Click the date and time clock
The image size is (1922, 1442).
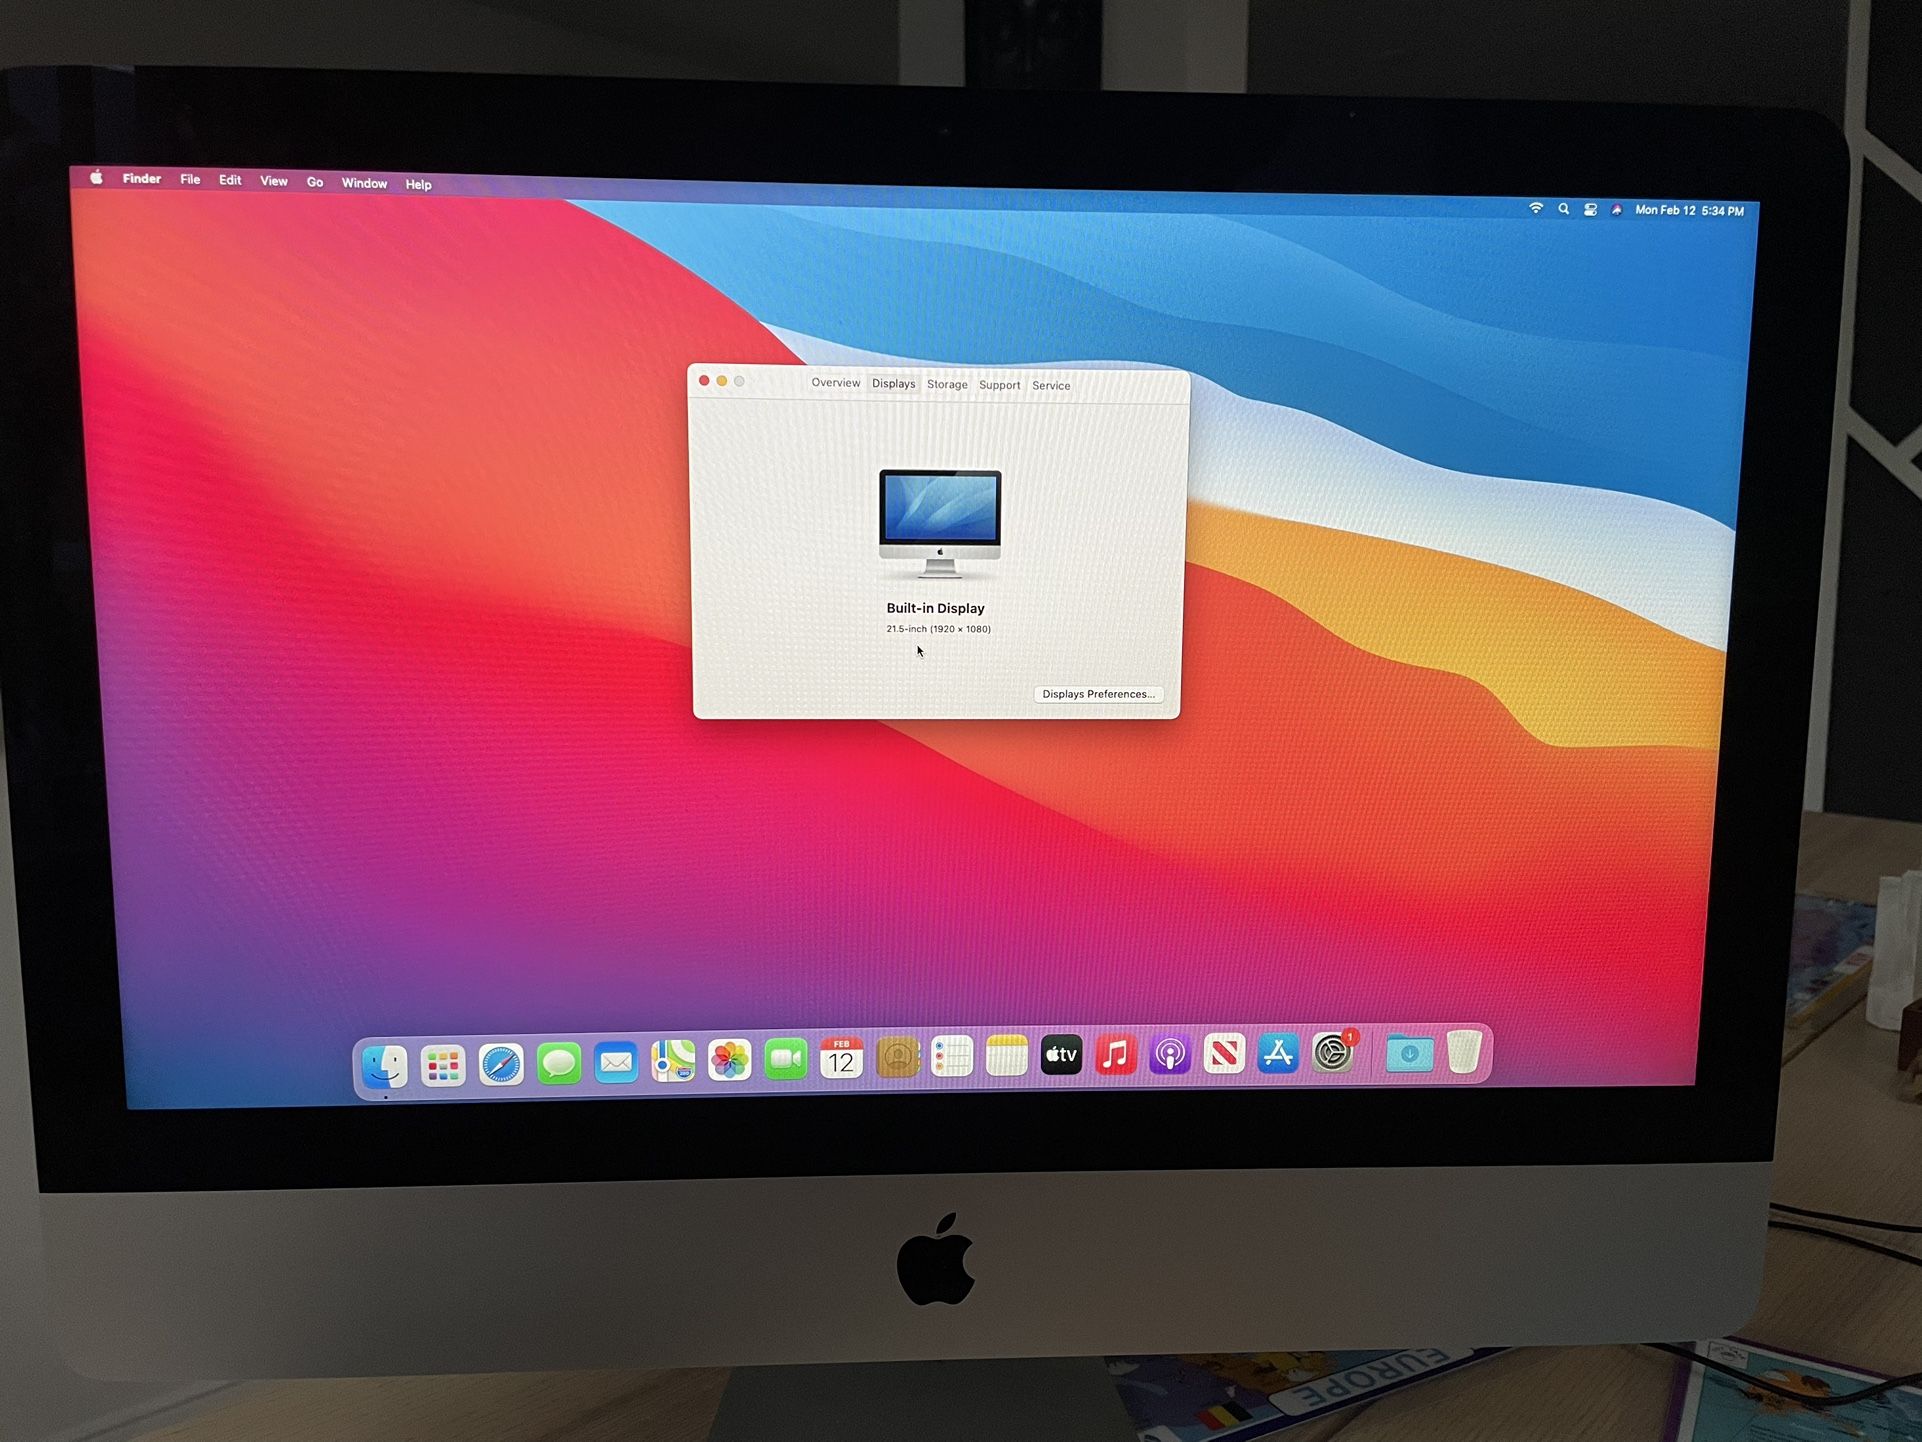[x=1689, y=210]
